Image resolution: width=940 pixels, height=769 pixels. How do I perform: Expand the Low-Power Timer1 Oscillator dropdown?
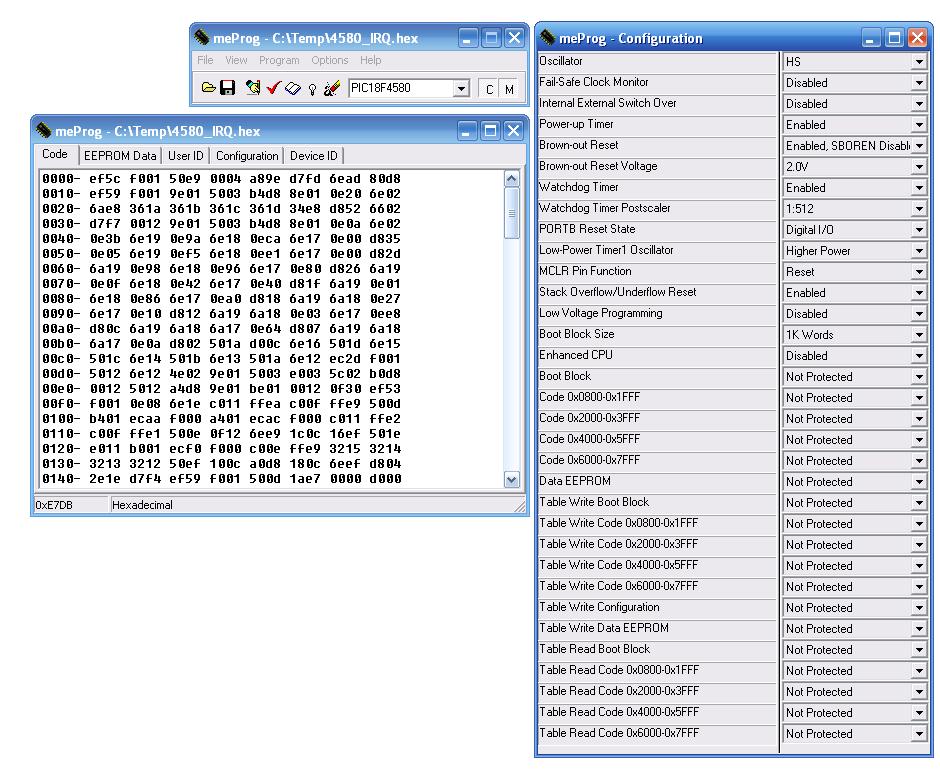coord(919,251)
